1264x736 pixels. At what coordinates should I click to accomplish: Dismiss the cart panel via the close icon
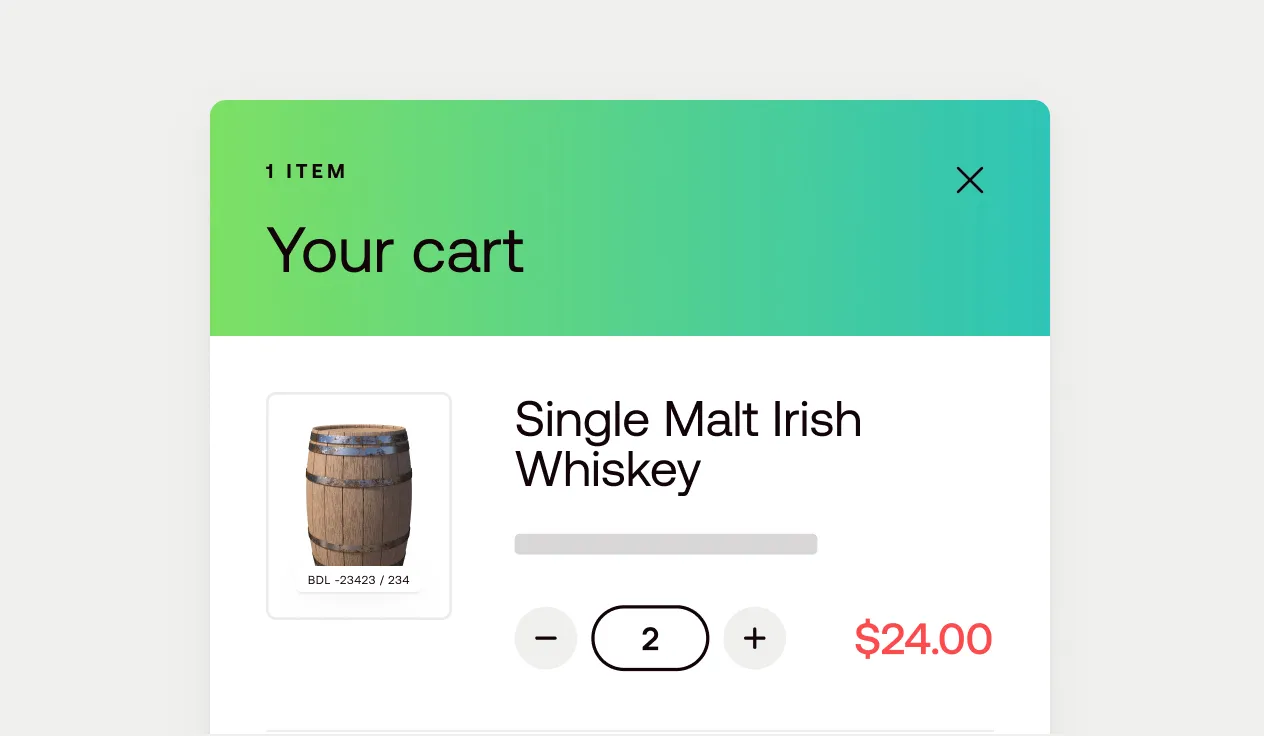(x=969, y=180)
